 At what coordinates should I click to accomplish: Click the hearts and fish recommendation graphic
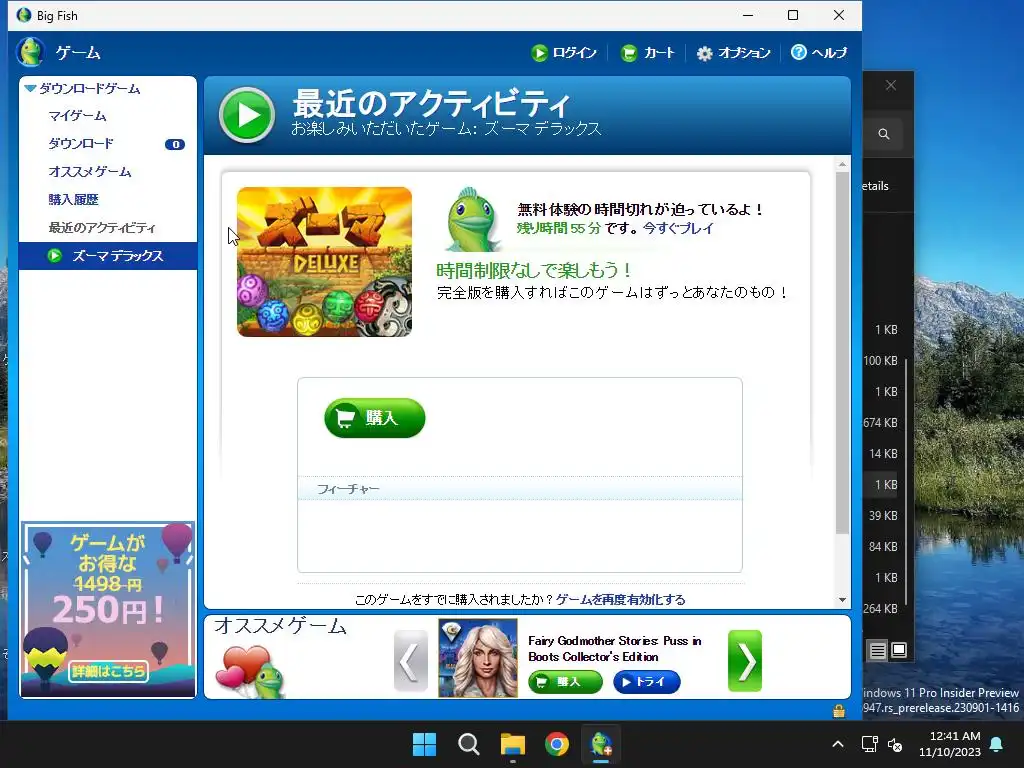[x=251, y=670]
